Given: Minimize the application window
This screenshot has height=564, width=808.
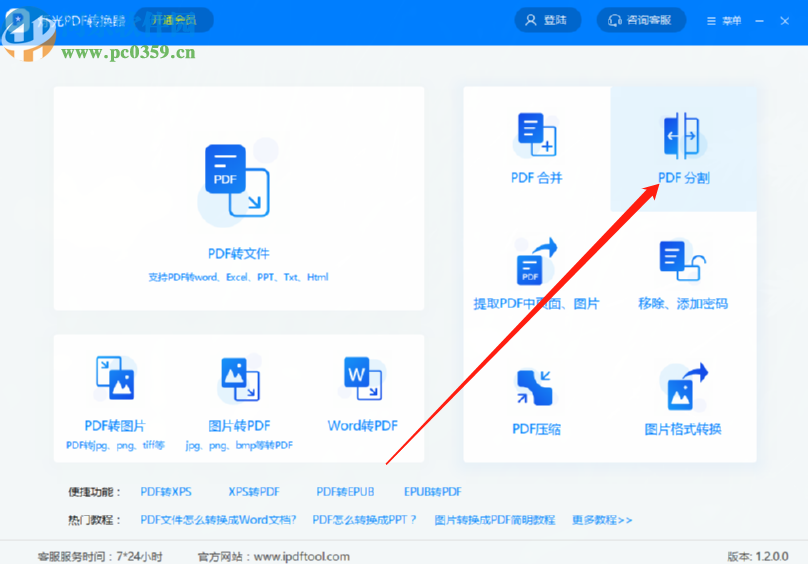Looking at the screenshot, I should click(x=760, y=21).
